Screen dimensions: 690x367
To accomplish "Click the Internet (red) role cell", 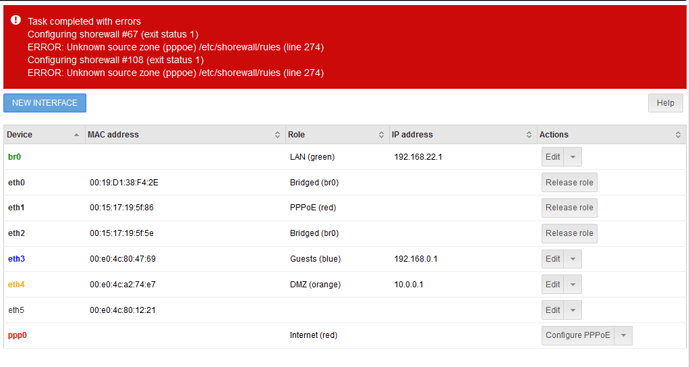I will (x=313, y=335).
